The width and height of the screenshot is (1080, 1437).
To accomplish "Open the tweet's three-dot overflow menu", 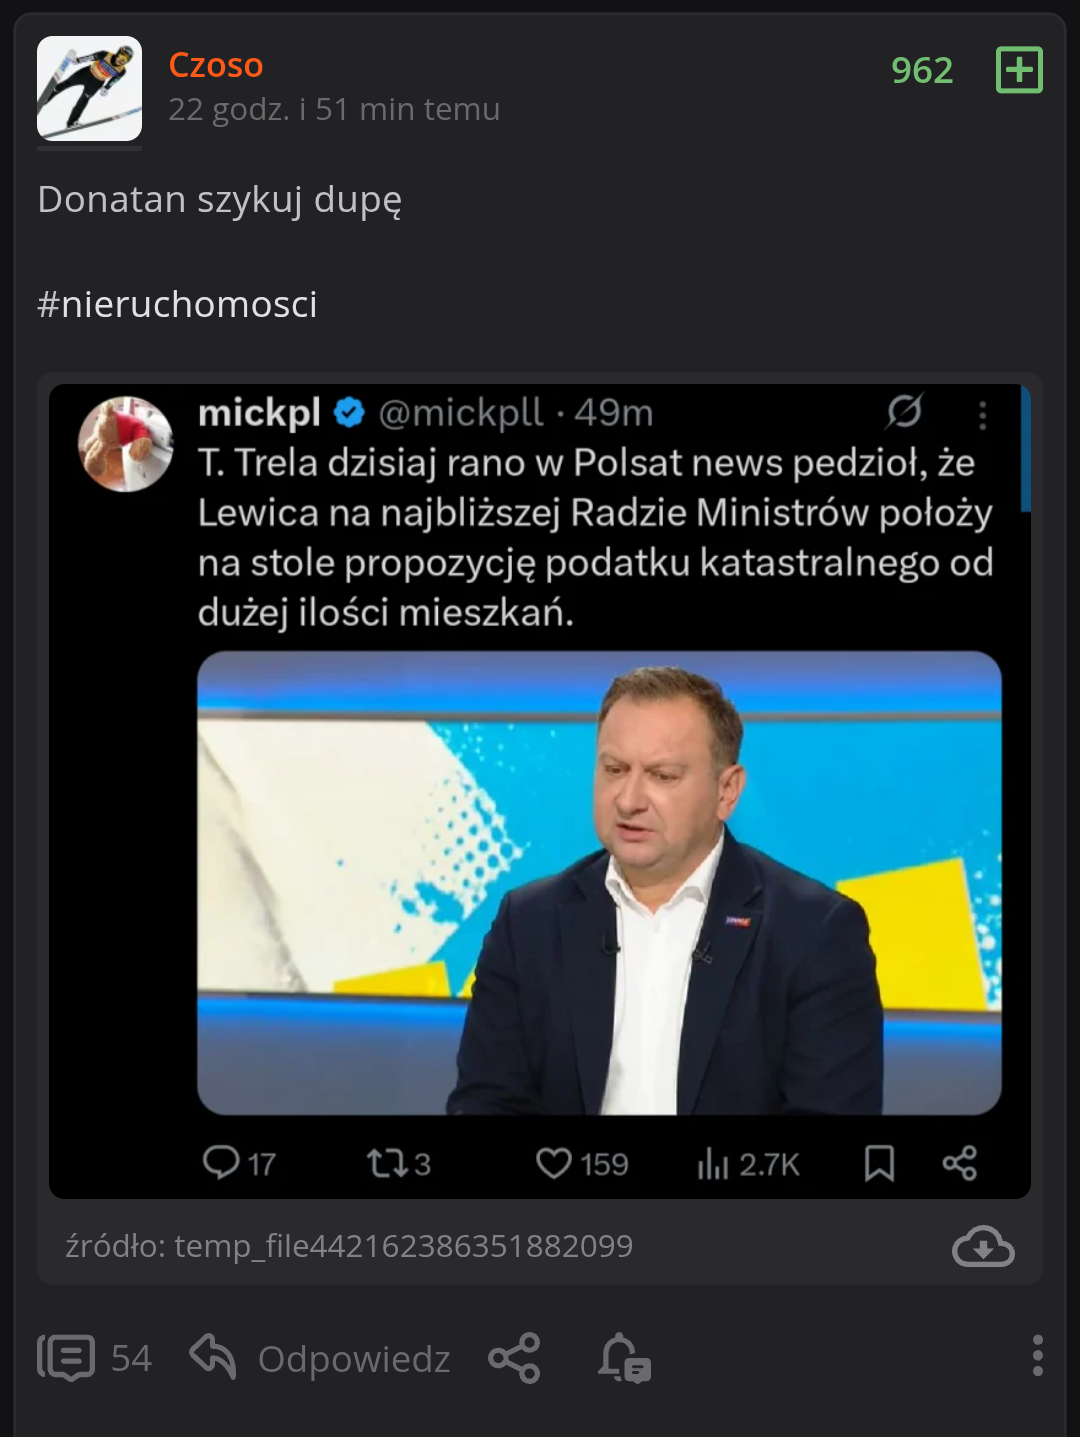I will tap(982, 415).
